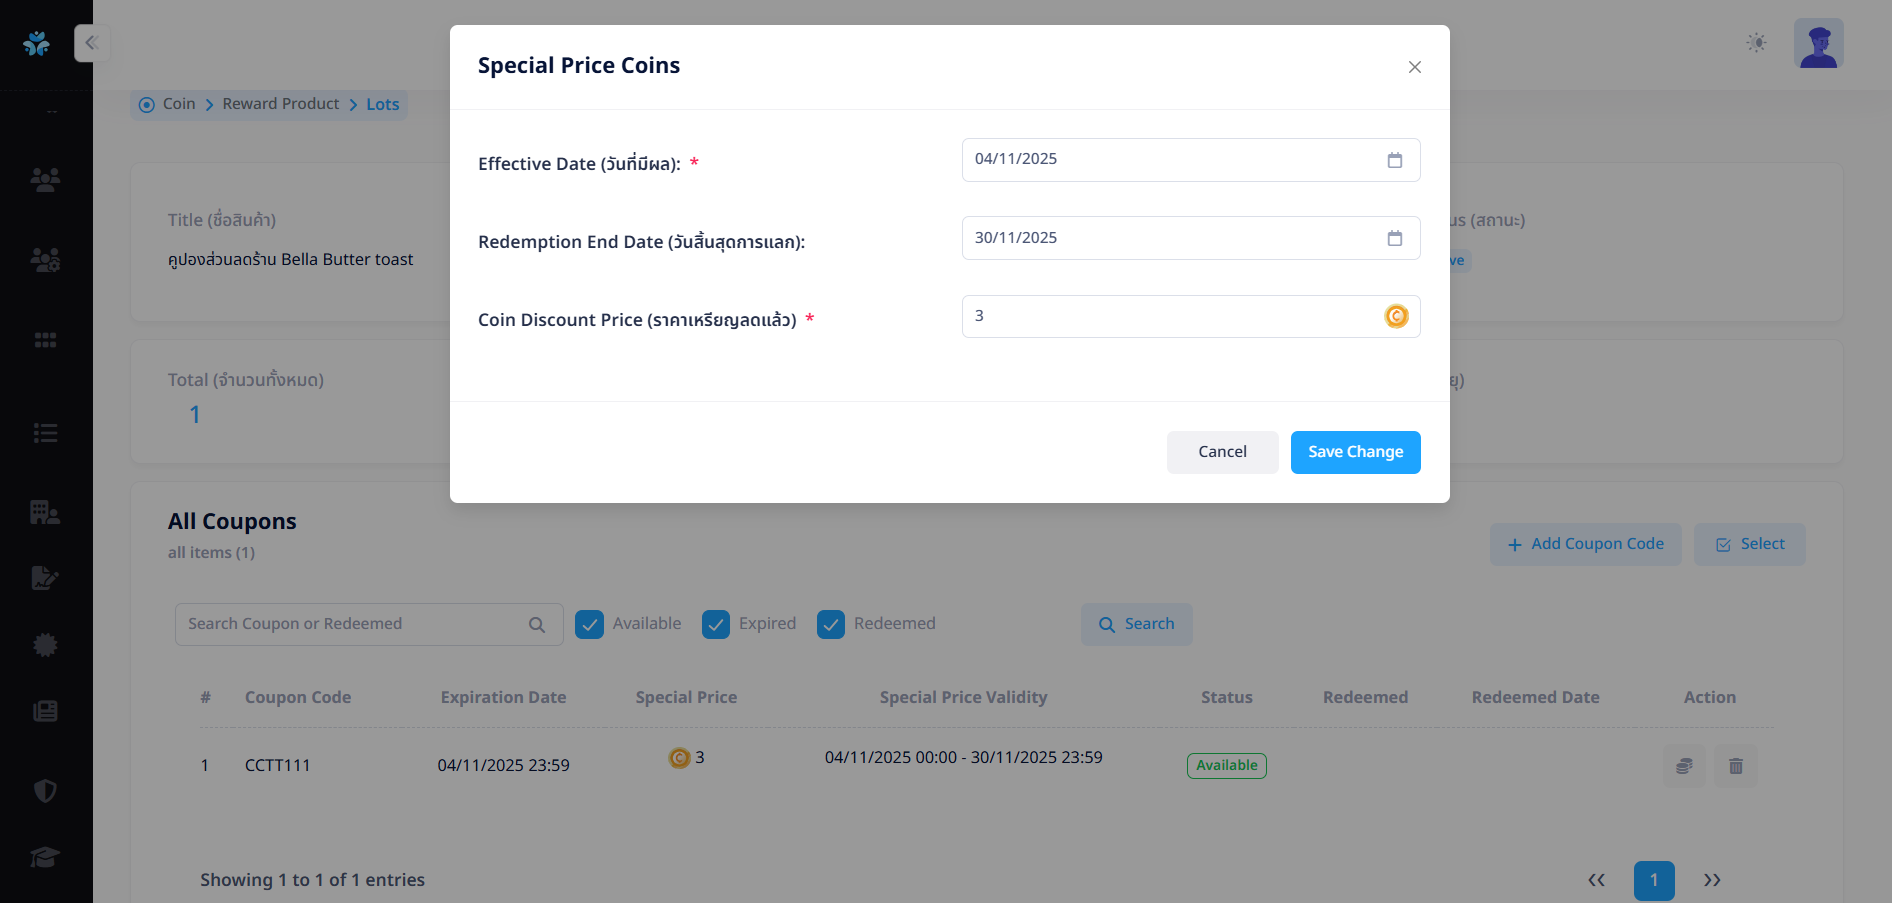Click the Coin Discount Price input field

pos(1170,316)
